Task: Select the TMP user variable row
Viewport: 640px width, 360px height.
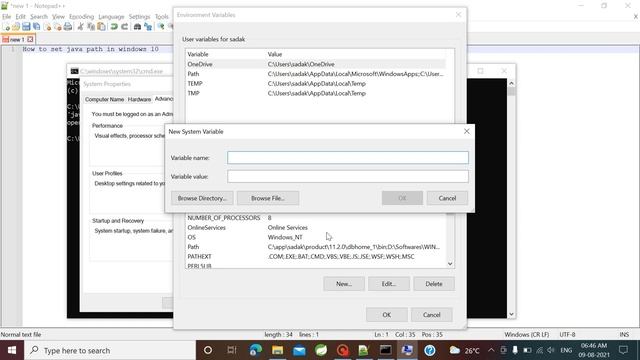Action: click(x=316, y=93)
